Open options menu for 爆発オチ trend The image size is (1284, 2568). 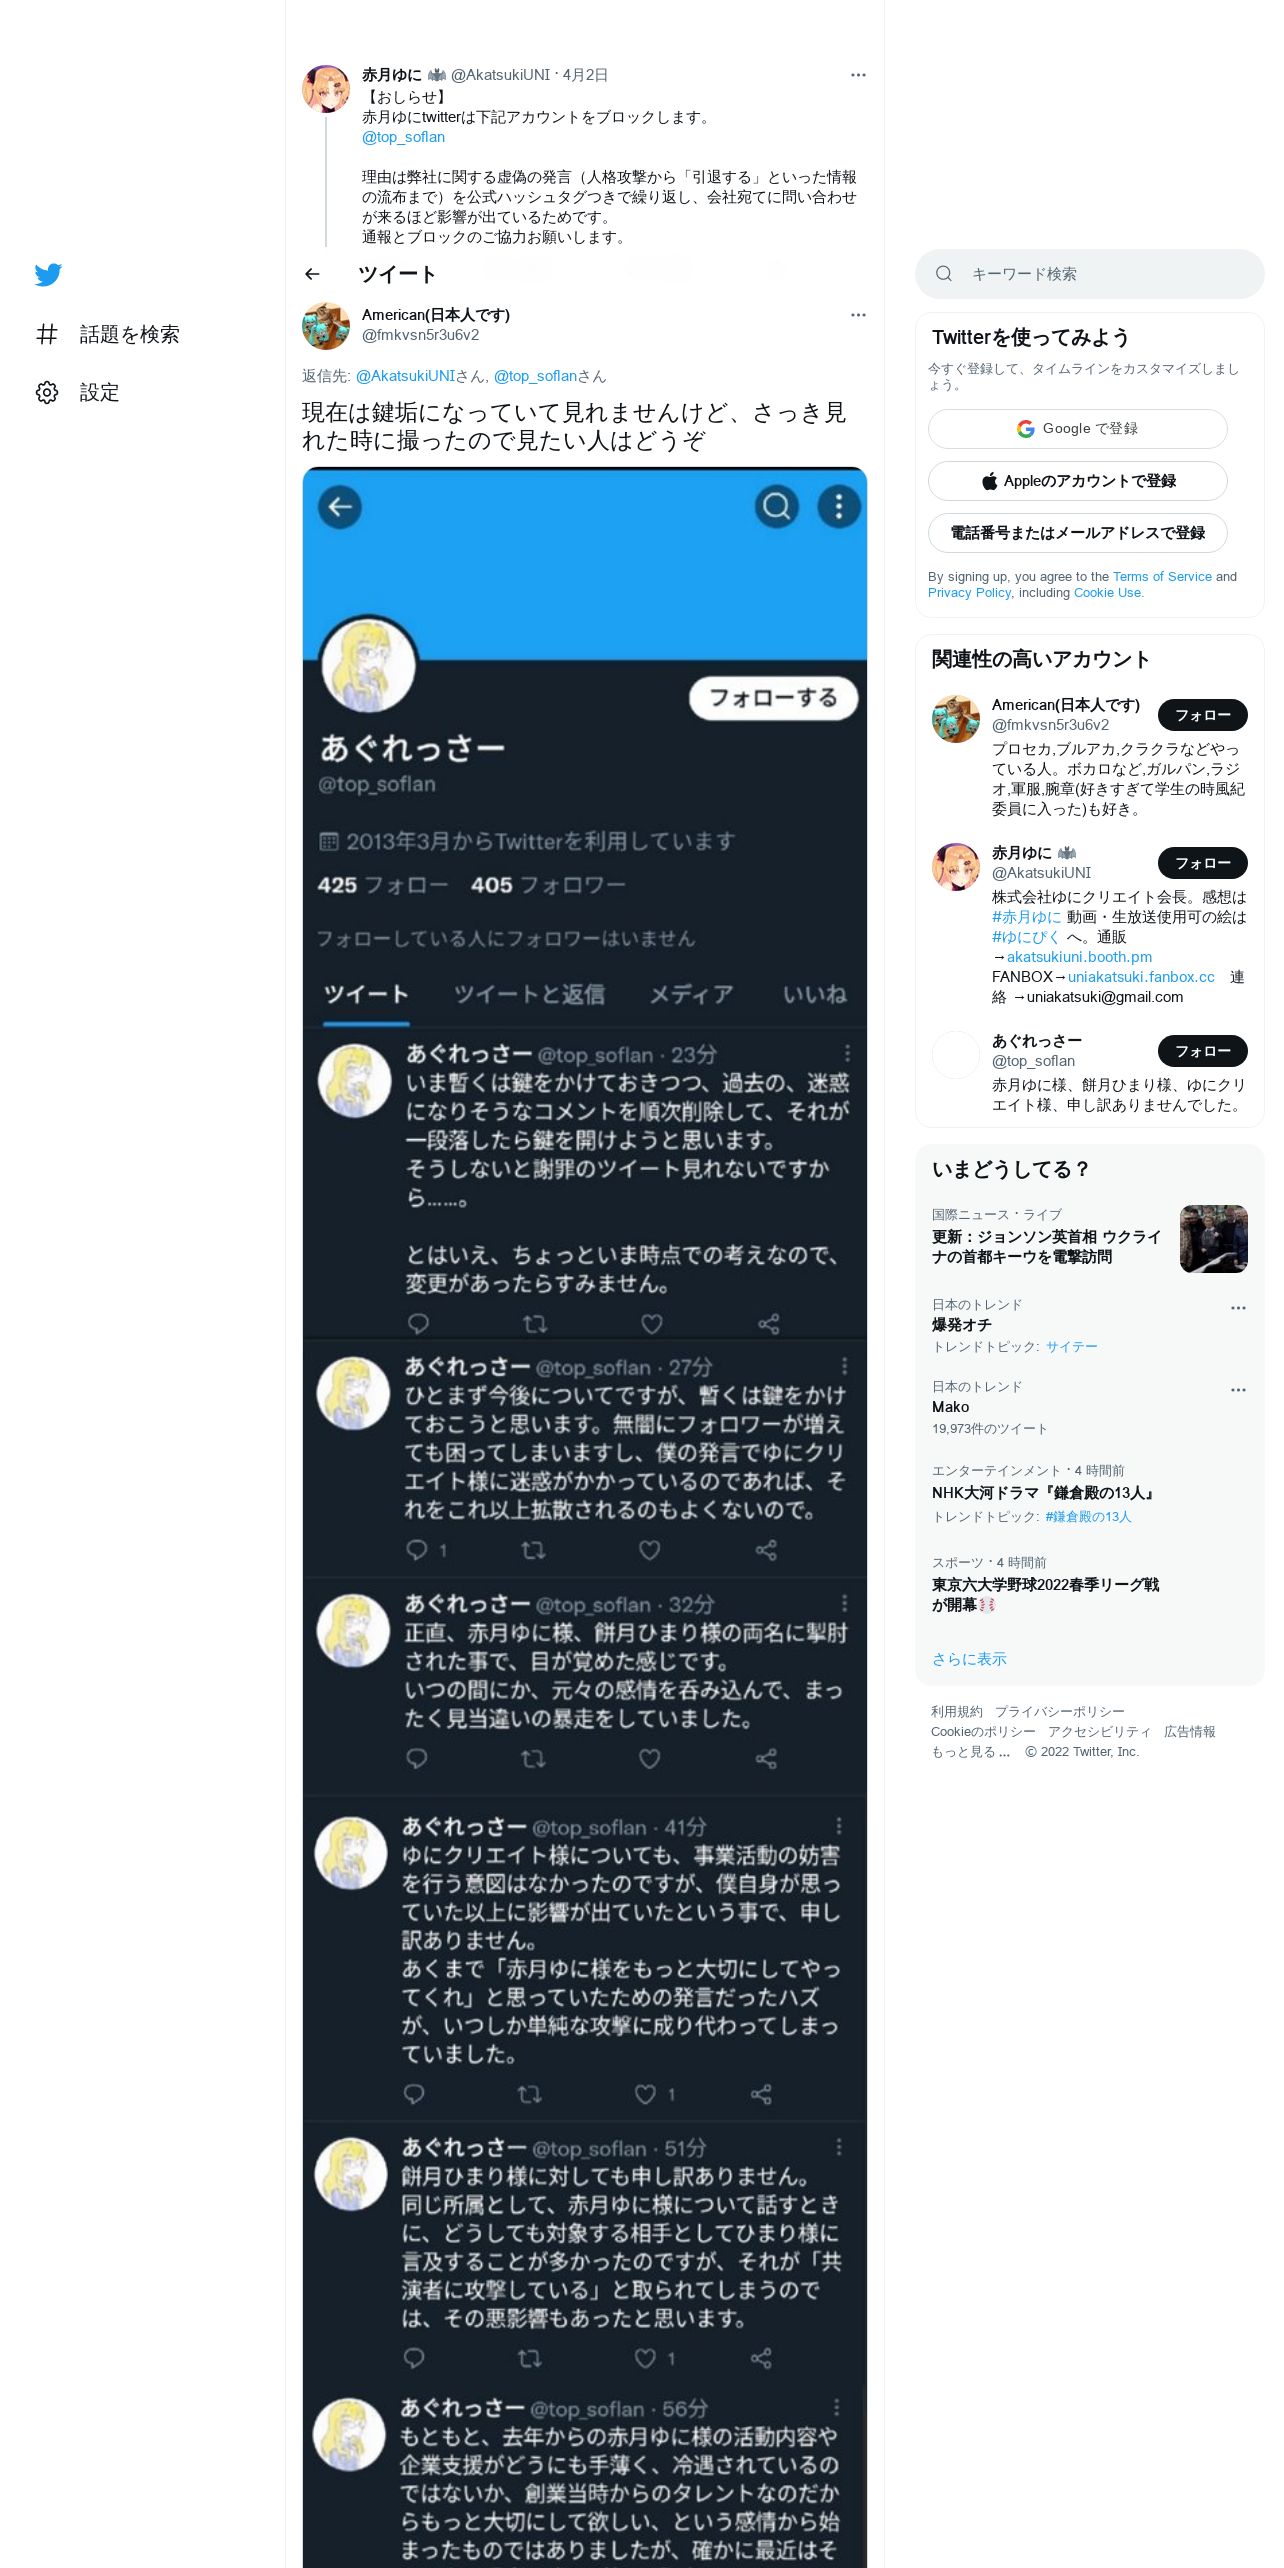point(1238,1308)
